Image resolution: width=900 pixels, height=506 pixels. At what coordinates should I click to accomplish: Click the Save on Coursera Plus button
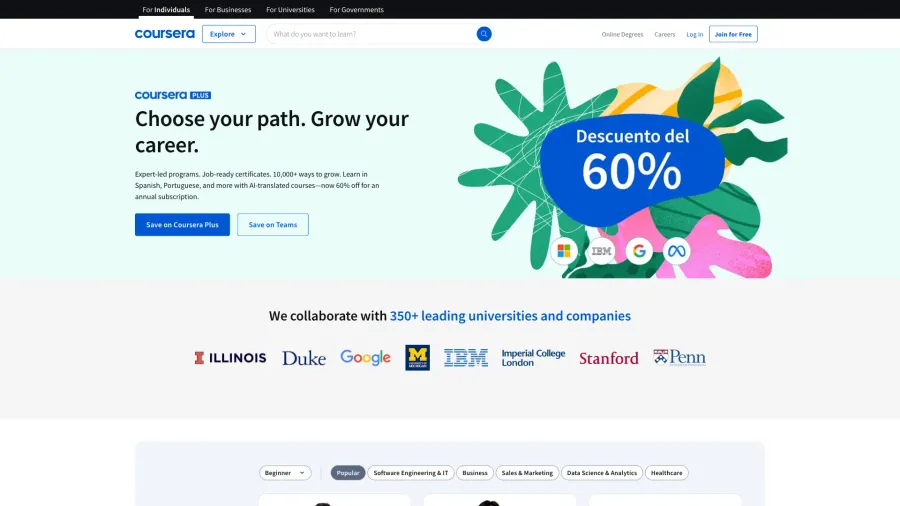point(182,224)
